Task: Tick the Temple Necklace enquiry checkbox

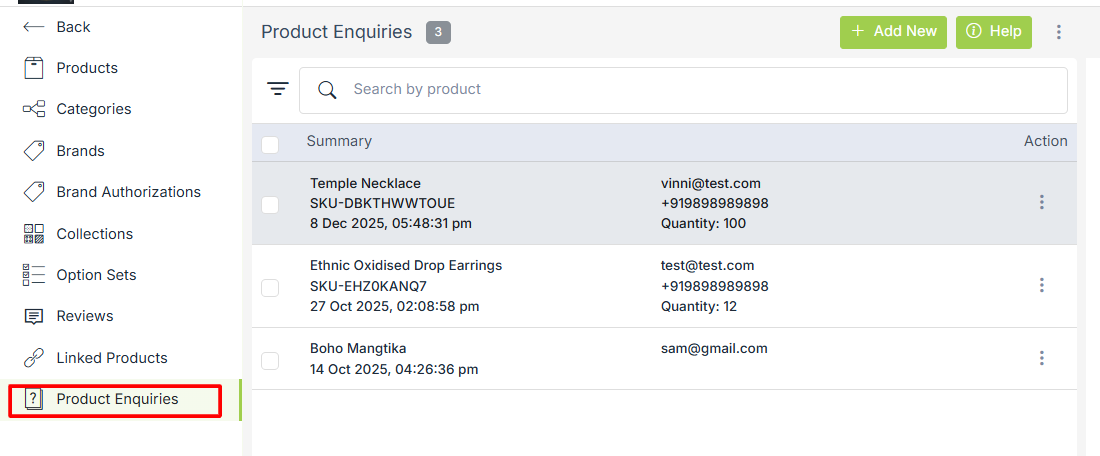Action: 270,204
